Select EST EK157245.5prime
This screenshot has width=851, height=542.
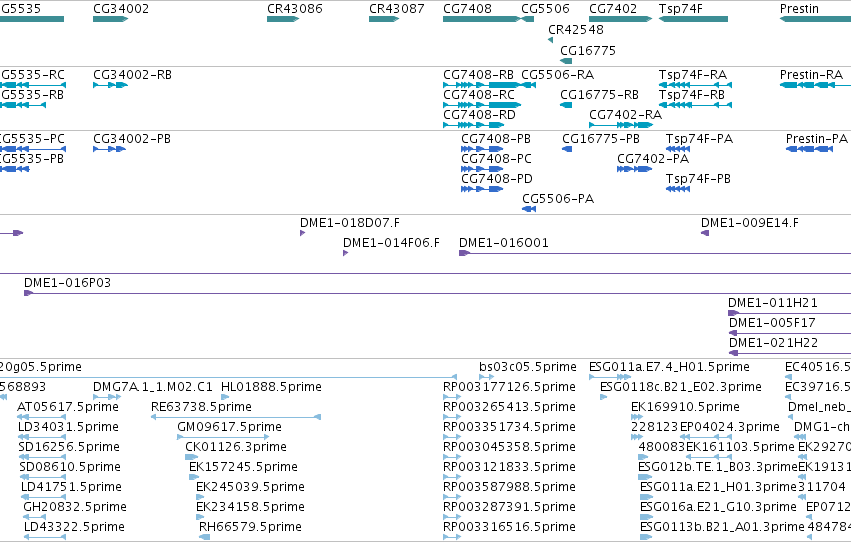(243, 468)
